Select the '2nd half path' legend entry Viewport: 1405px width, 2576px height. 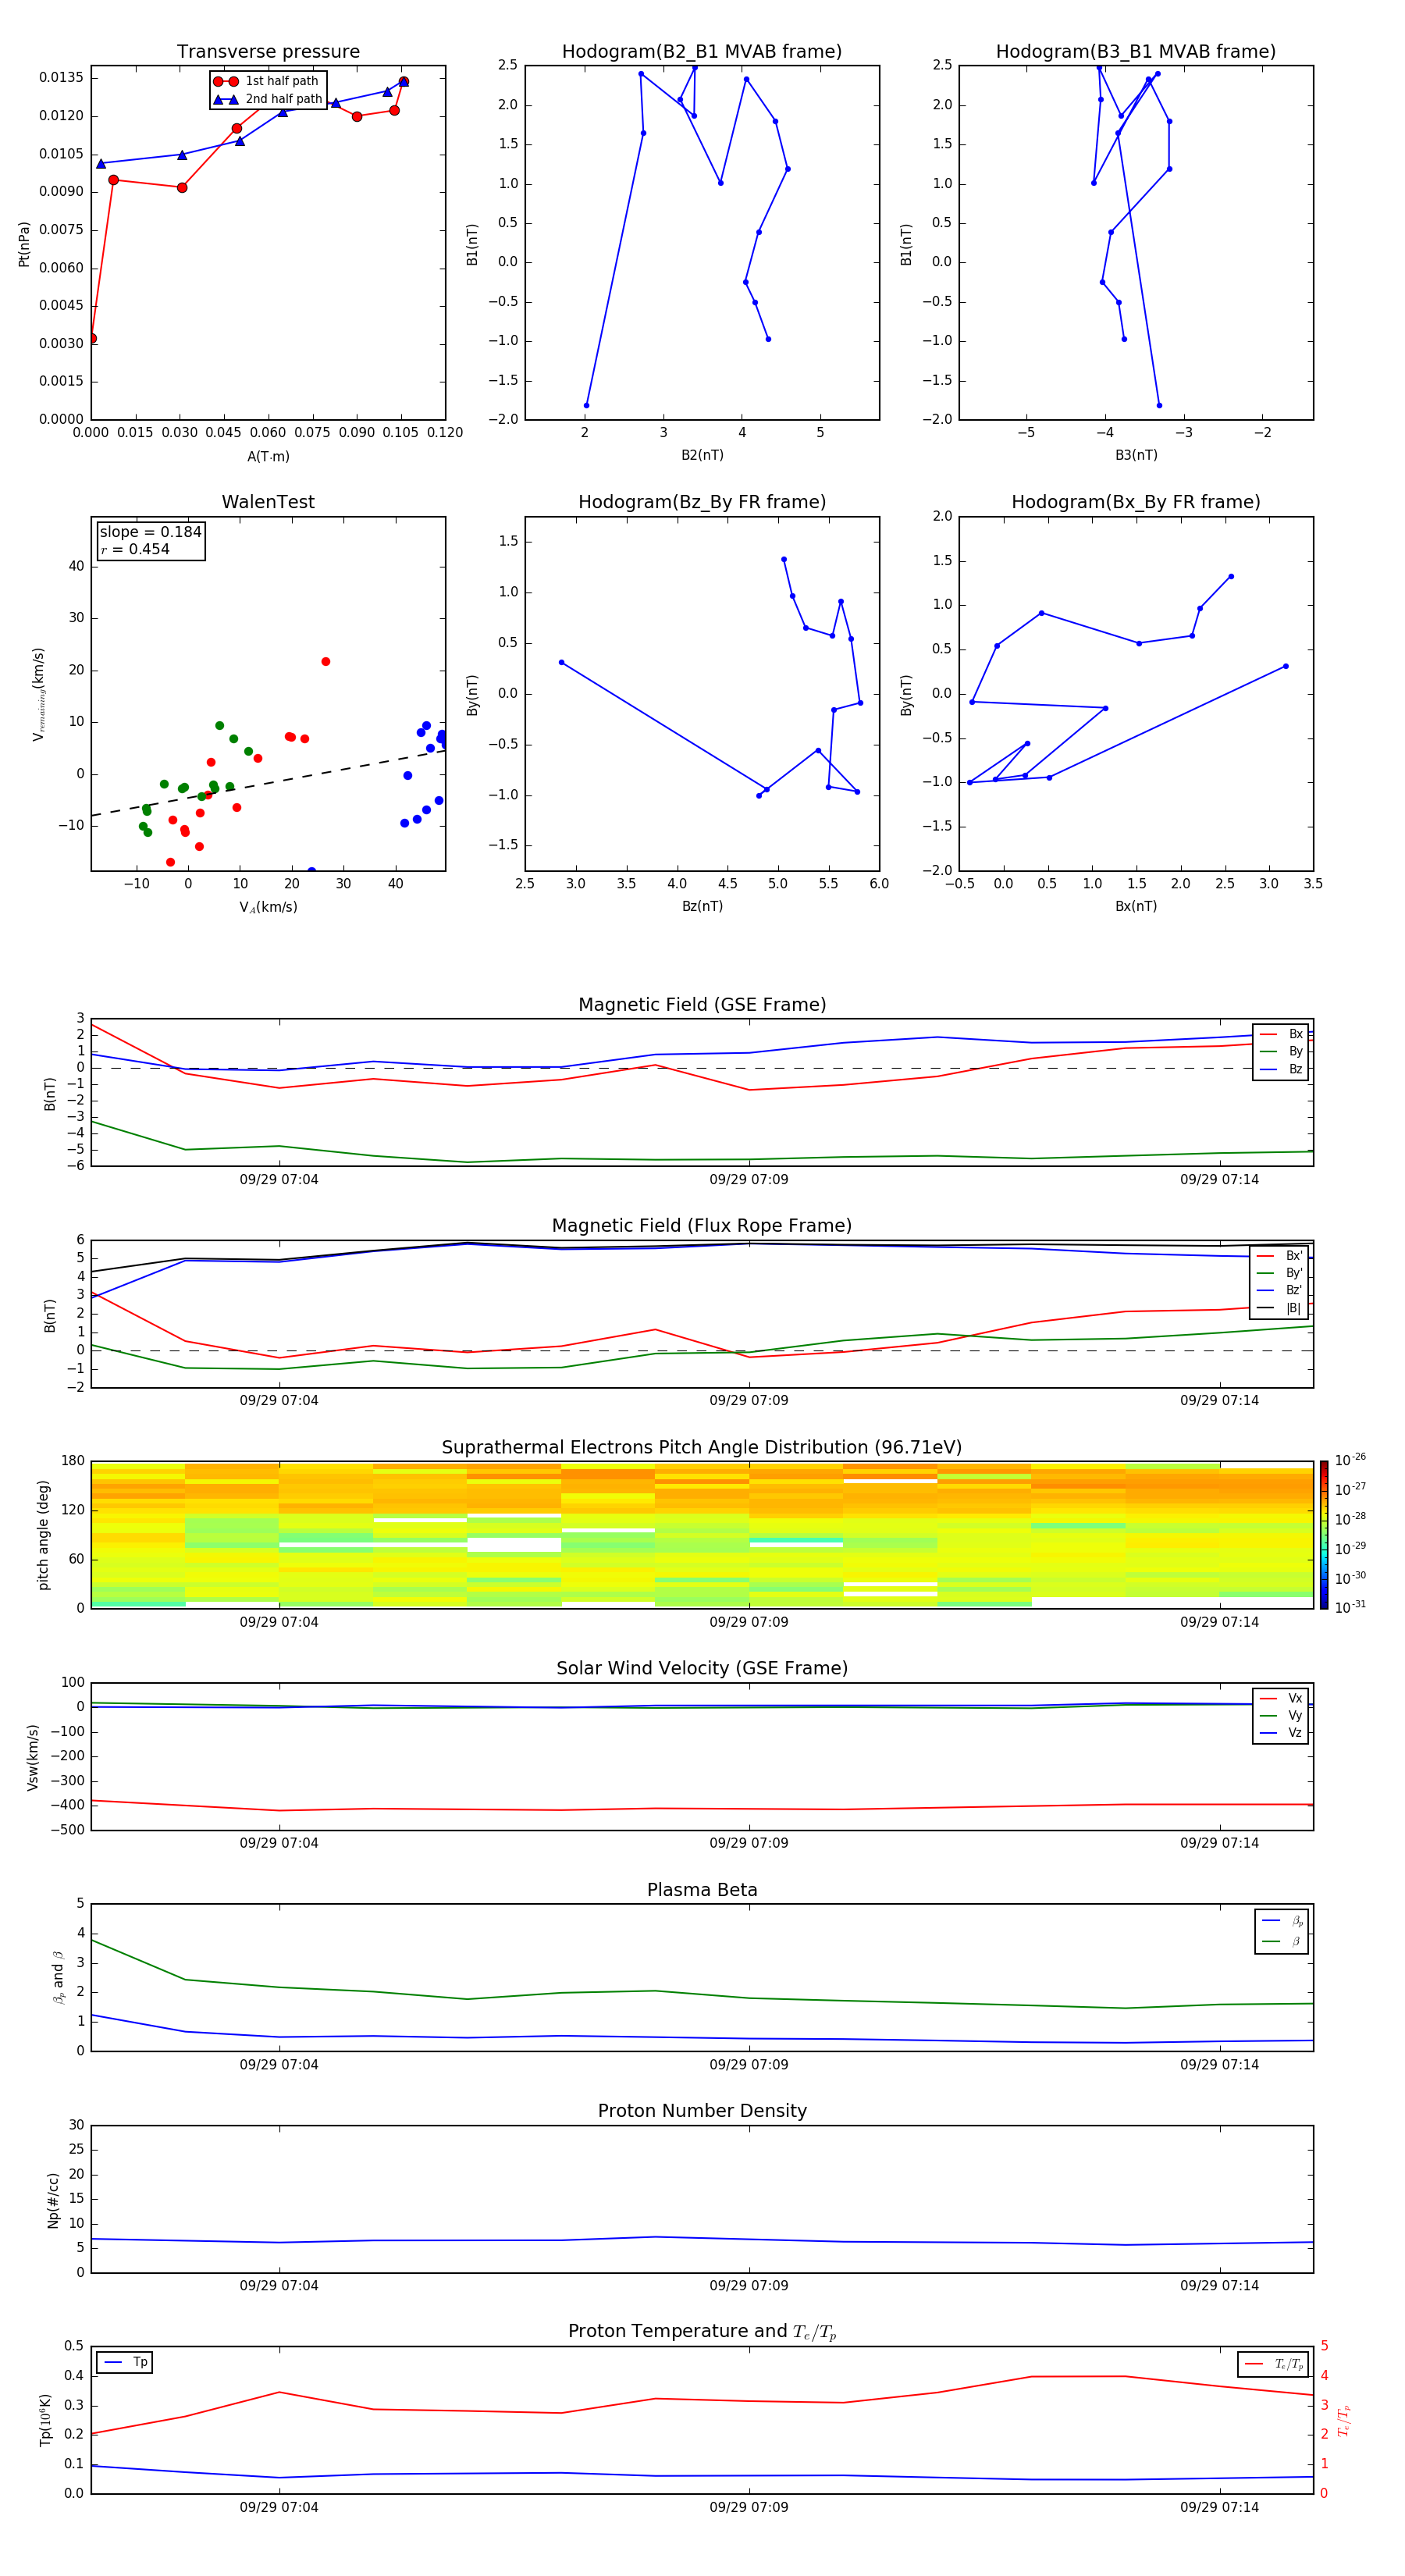coord(268,99)
